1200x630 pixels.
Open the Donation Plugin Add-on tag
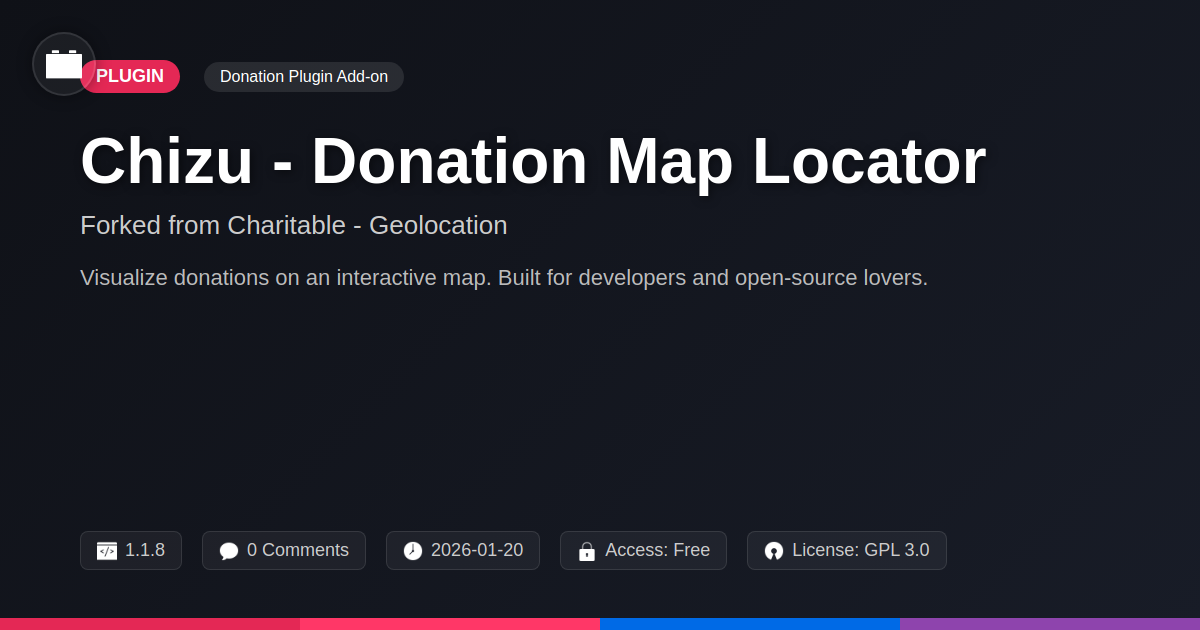(x=304, y=77)
